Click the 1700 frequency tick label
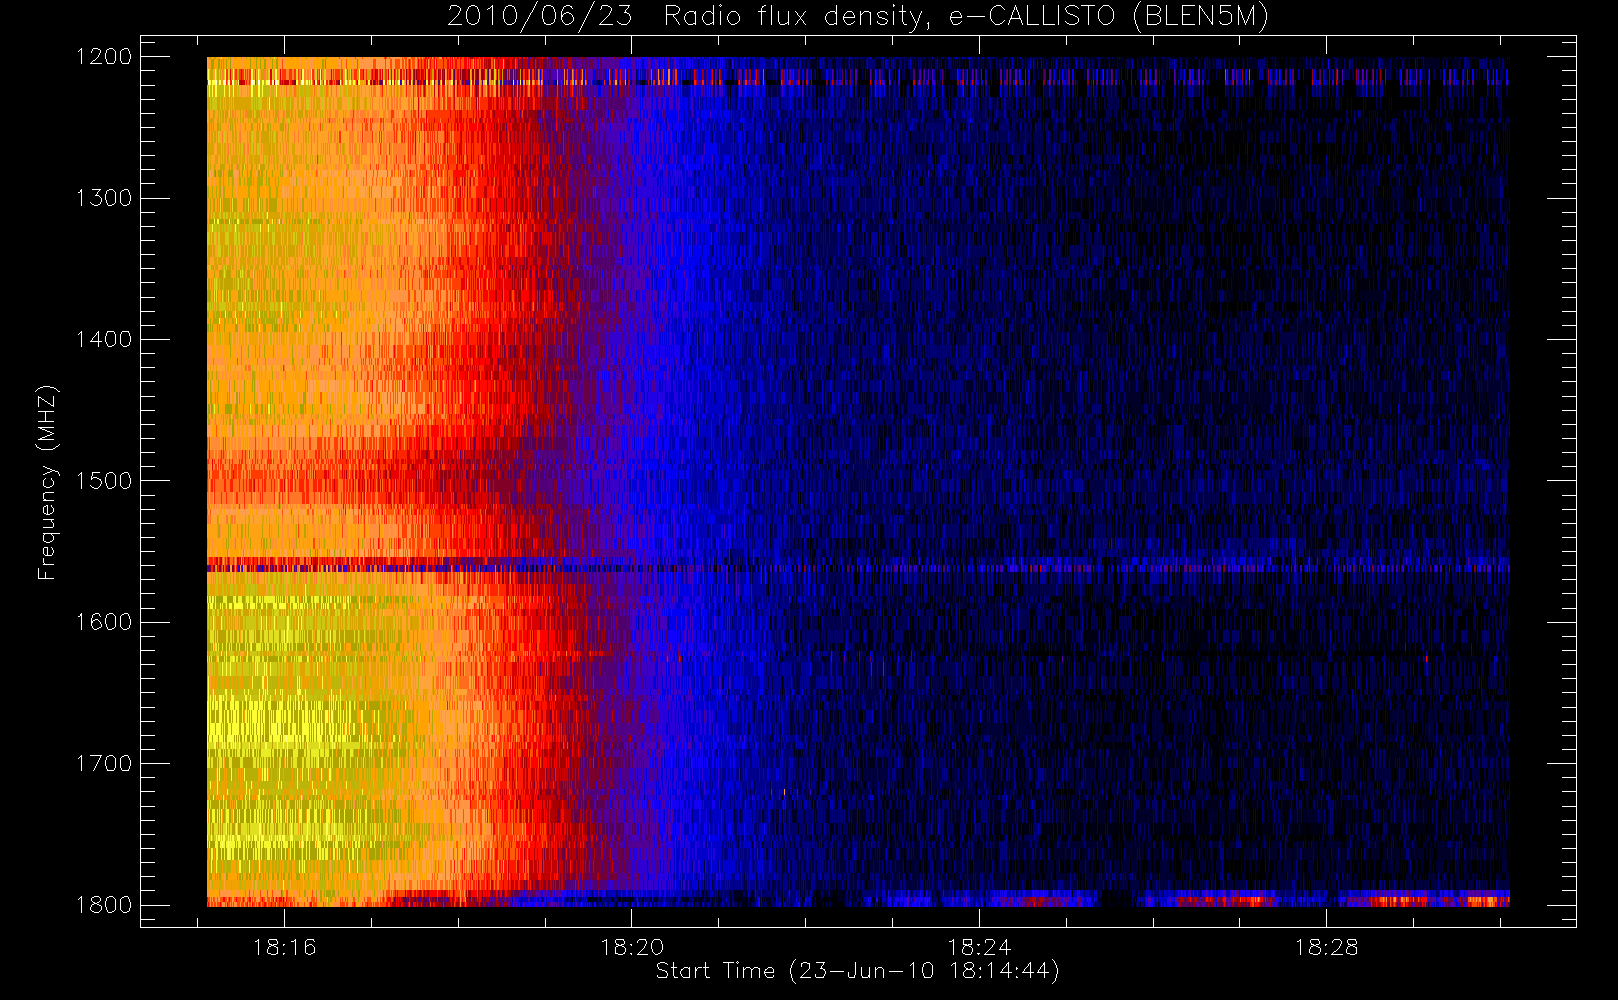Image resolution: width=1618 pixels, height=1000 pixels. click(104, 764)
